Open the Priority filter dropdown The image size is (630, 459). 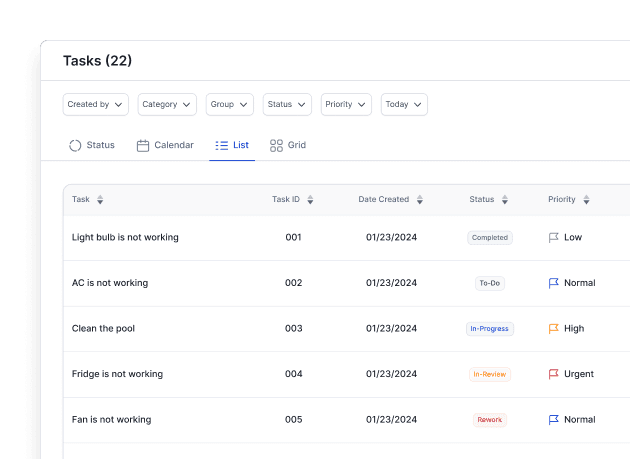(x=346, y=104)
